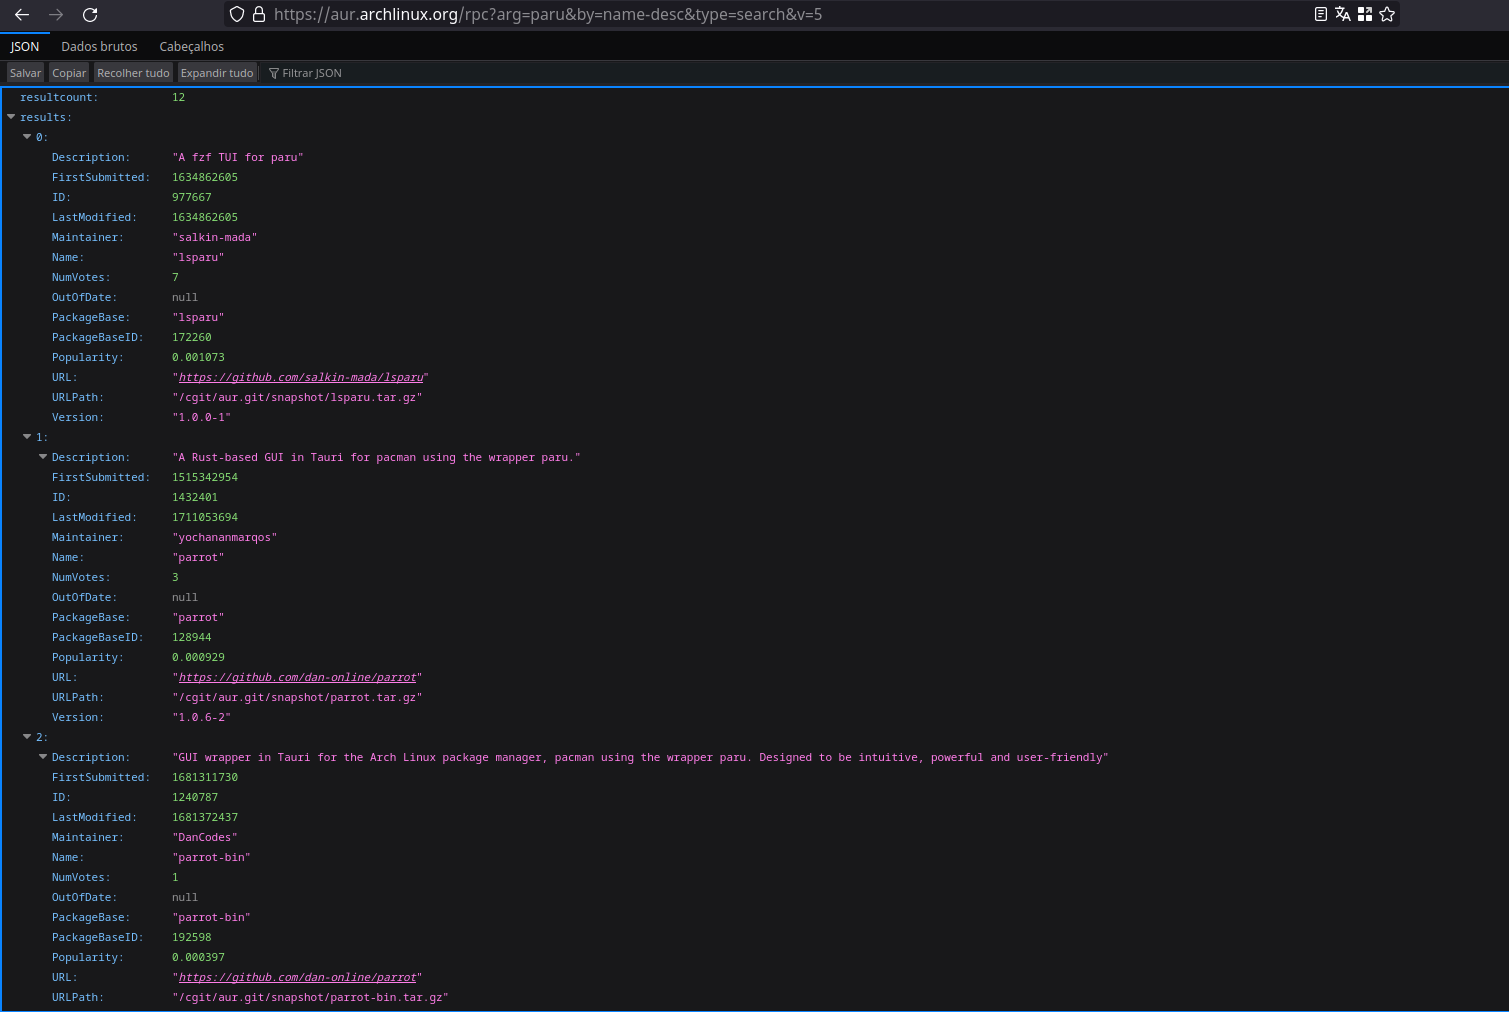The image size is (1509, 1012).
Task: Reload the AUR RPC page
Action: [90, 15]
